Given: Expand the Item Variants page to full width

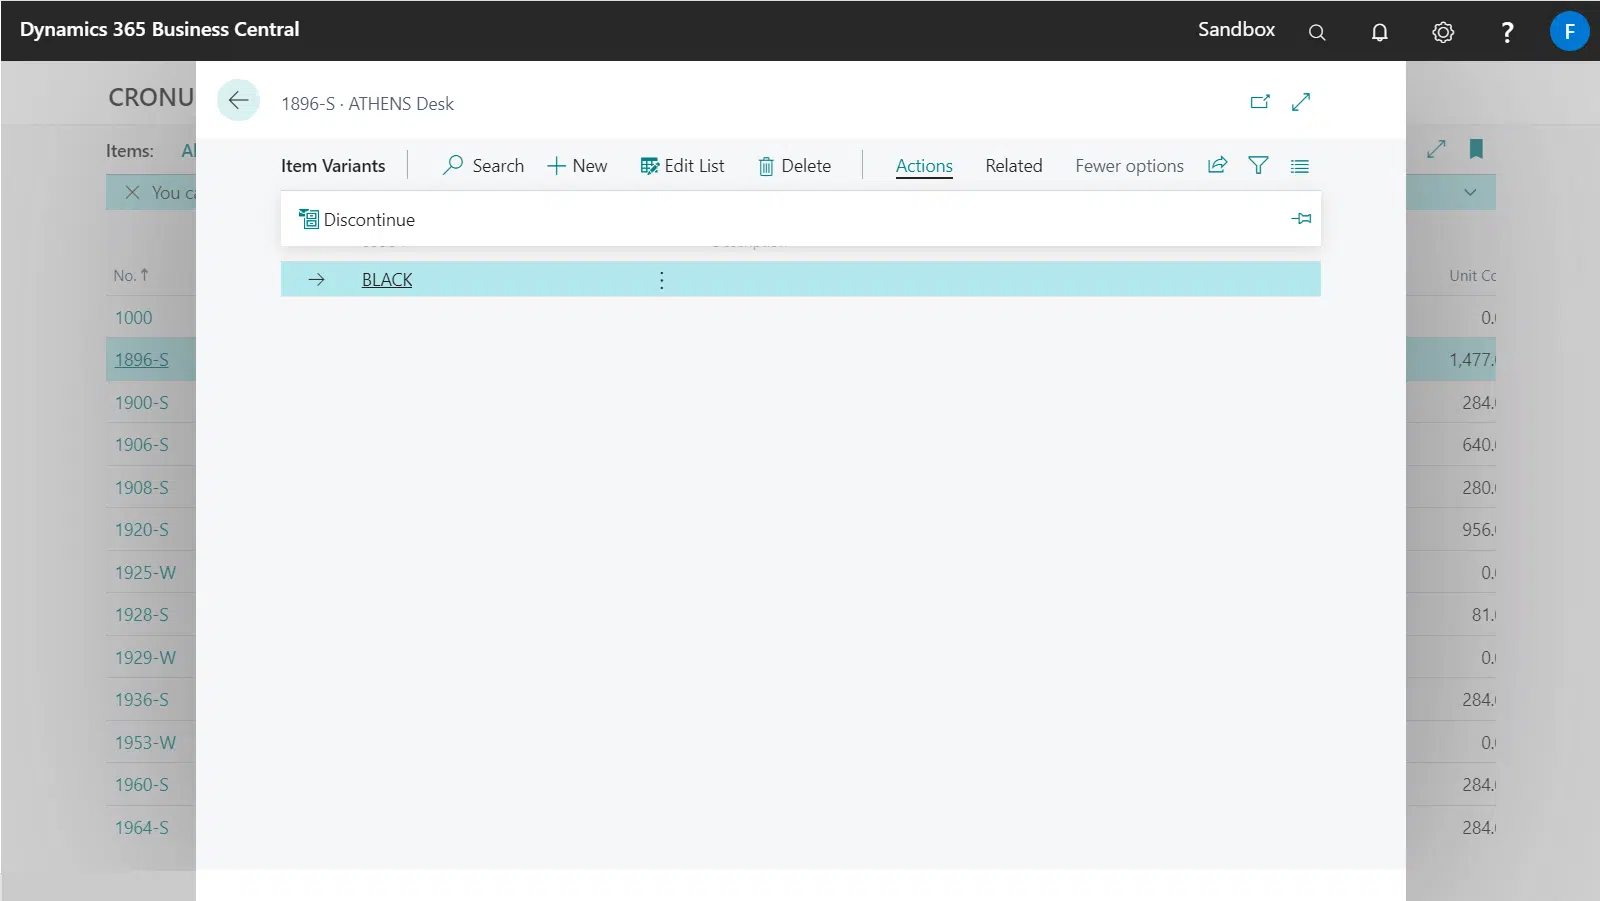Looking at the screenshot, I should [1301, 102].
